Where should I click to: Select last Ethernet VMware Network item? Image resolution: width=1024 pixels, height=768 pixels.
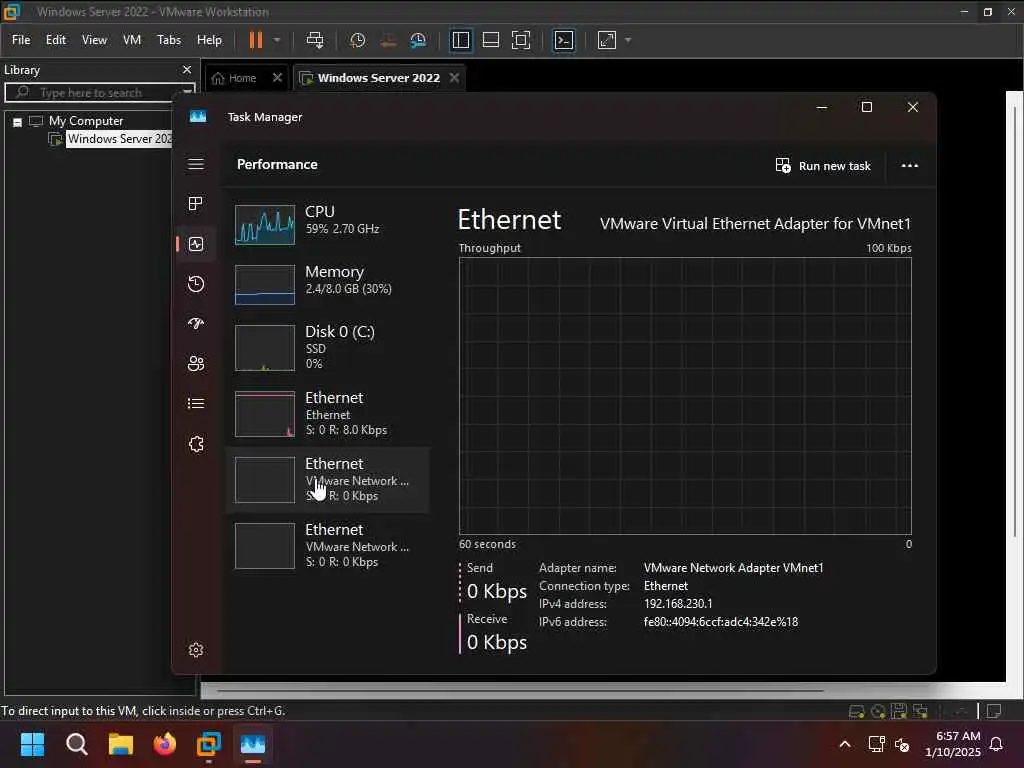[327, 546]
